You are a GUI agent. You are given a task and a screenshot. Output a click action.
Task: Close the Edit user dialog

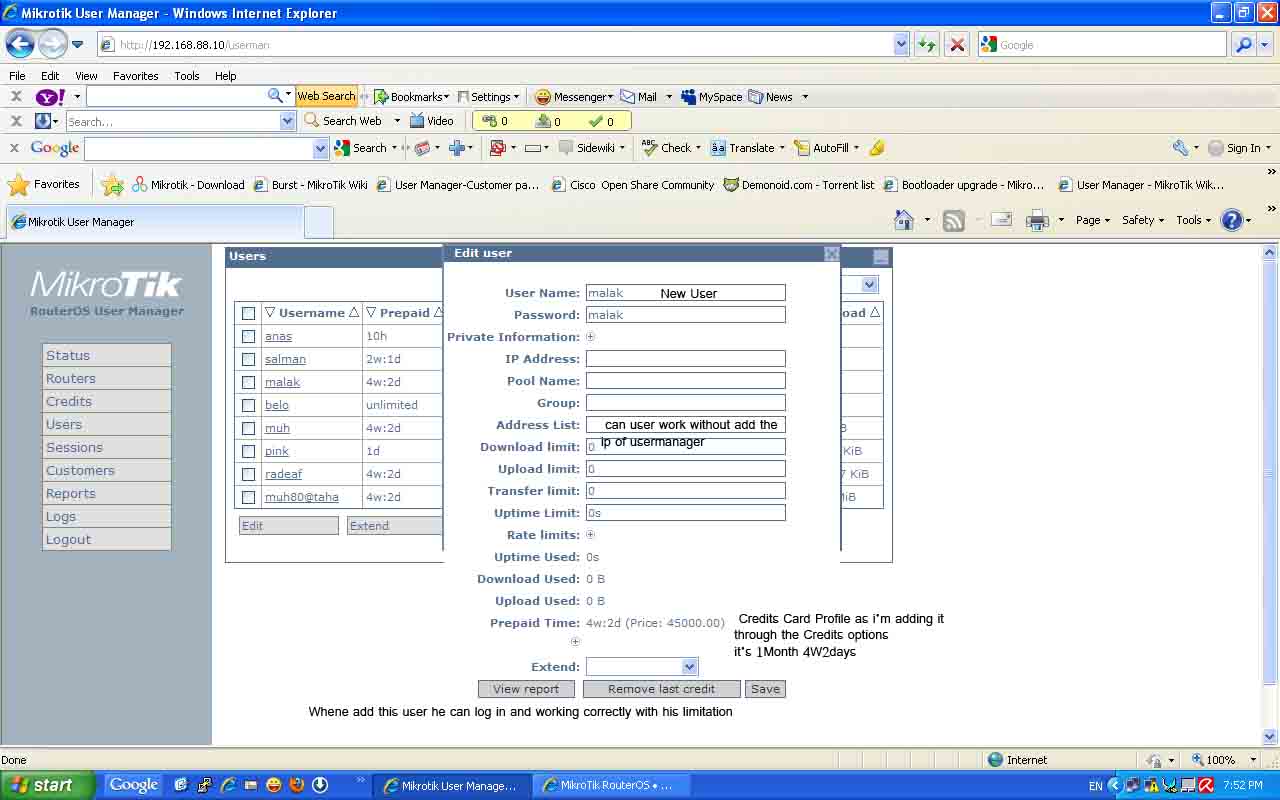click(x=832, y=254)
